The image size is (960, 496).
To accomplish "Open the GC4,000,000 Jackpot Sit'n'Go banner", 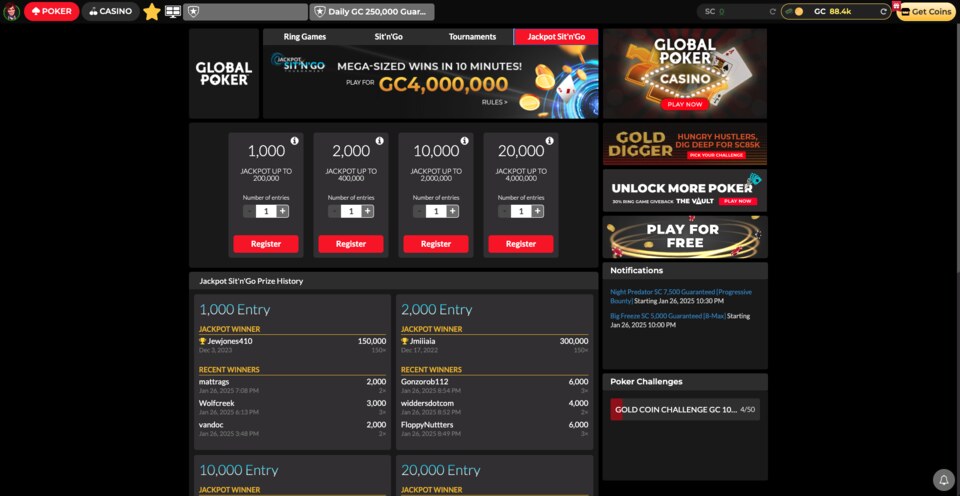I will [x=430, y=81].
